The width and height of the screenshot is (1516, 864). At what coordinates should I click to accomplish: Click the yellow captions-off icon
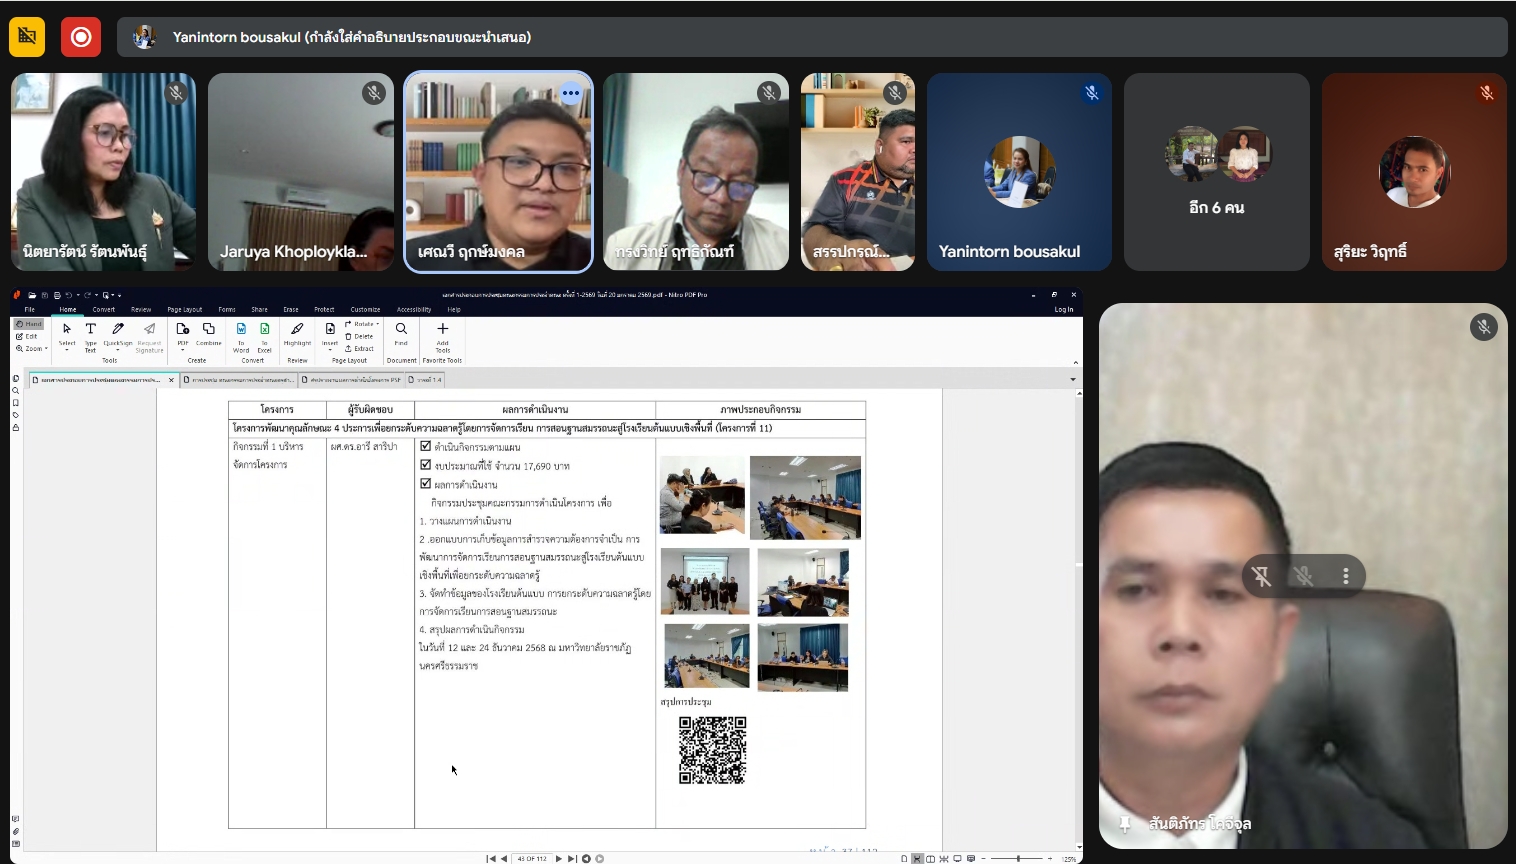pos(27,37)
